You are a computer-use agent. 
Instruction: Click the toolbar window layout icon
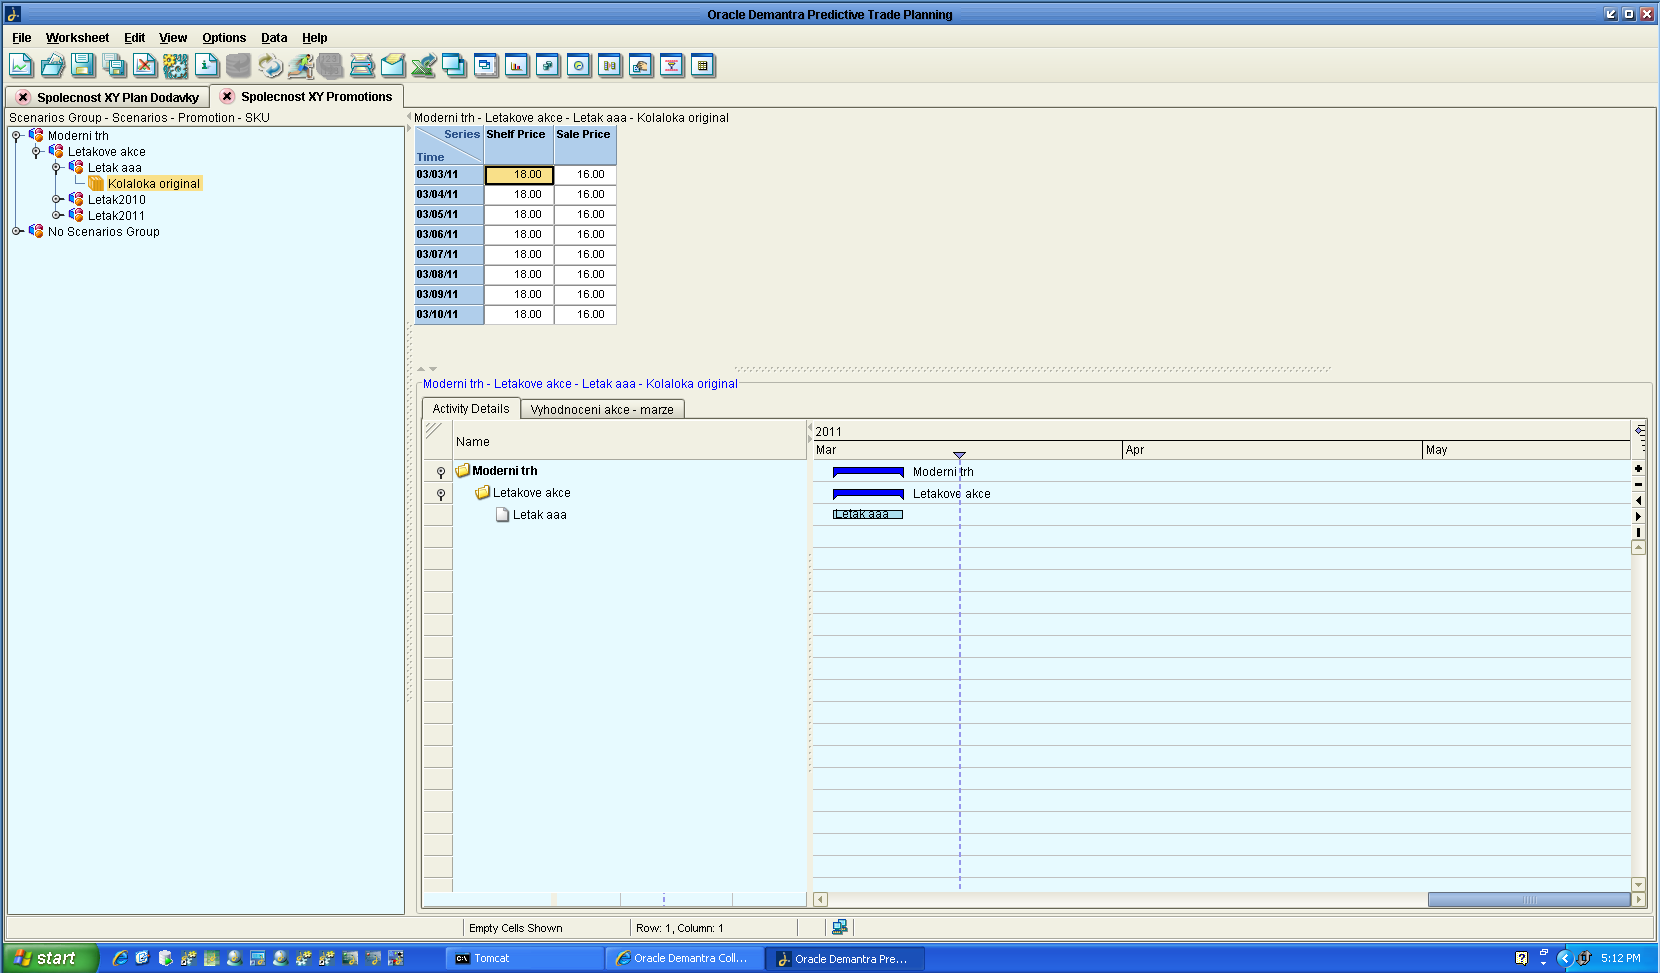486,66
